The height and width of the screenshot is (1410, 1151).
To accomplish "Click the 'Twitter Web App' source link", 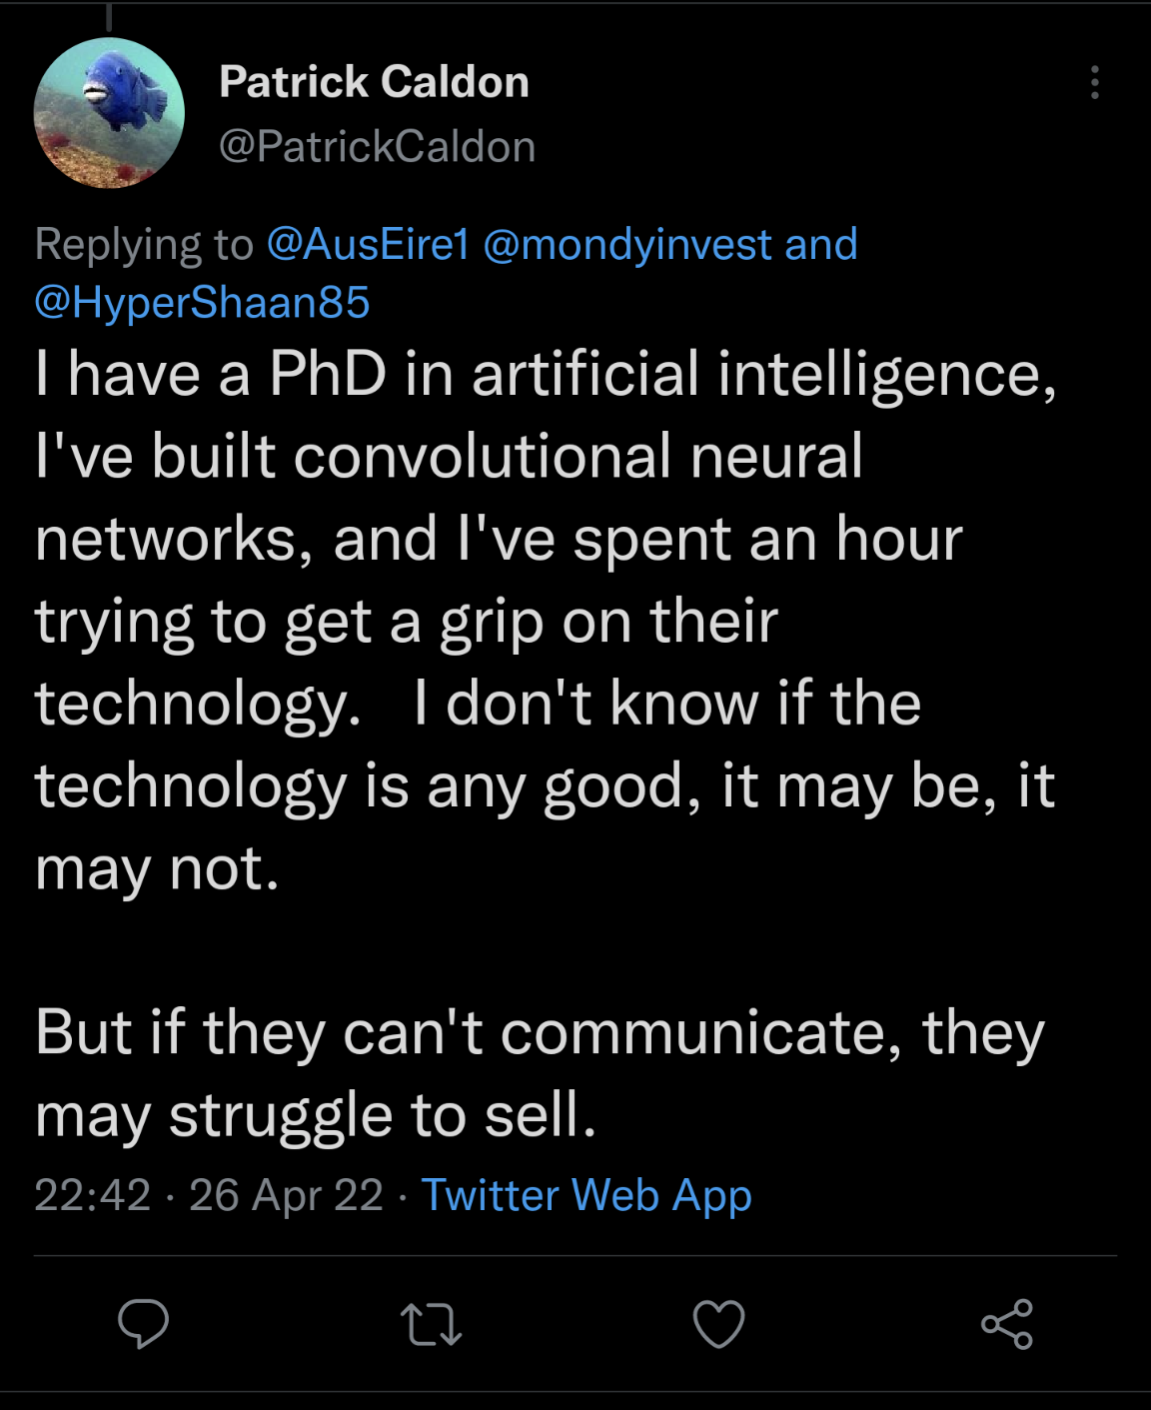I will pyautogui.click(x=586, y=1195).
